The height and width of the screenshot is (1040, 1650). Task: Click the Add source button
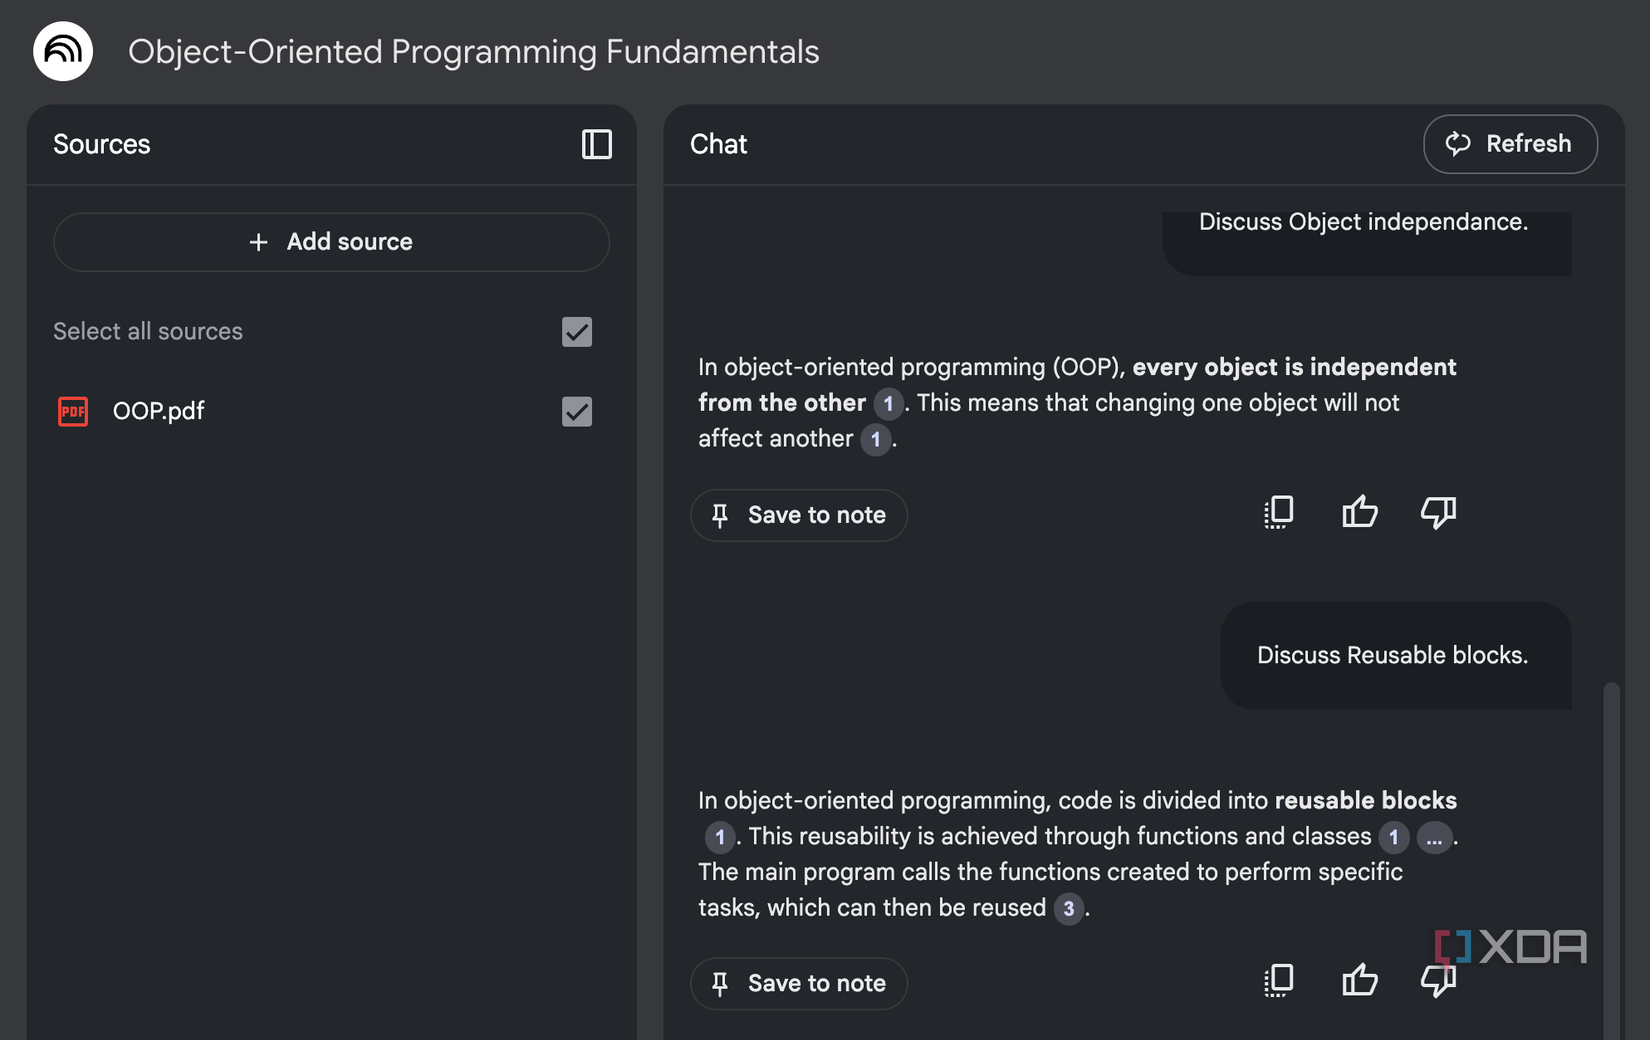coord(331,242)
